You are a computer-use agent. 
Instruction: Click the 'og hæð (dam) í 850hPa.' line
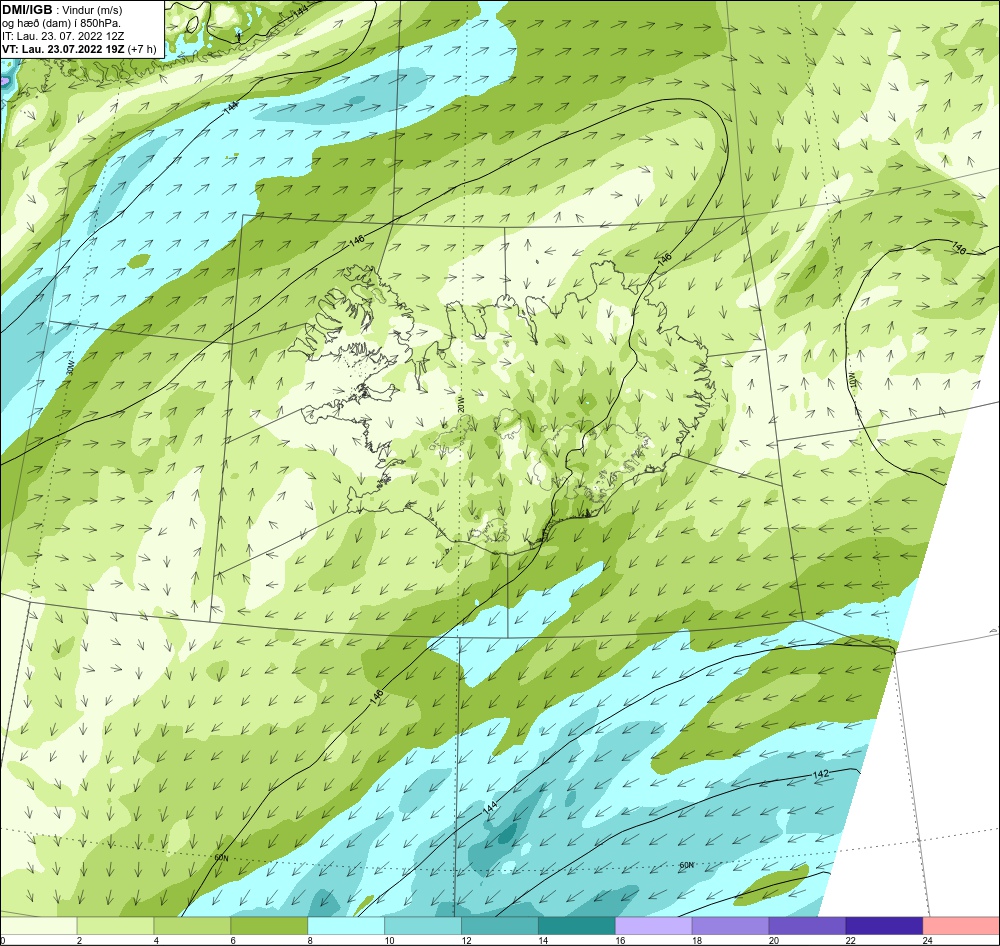(61, 24)
